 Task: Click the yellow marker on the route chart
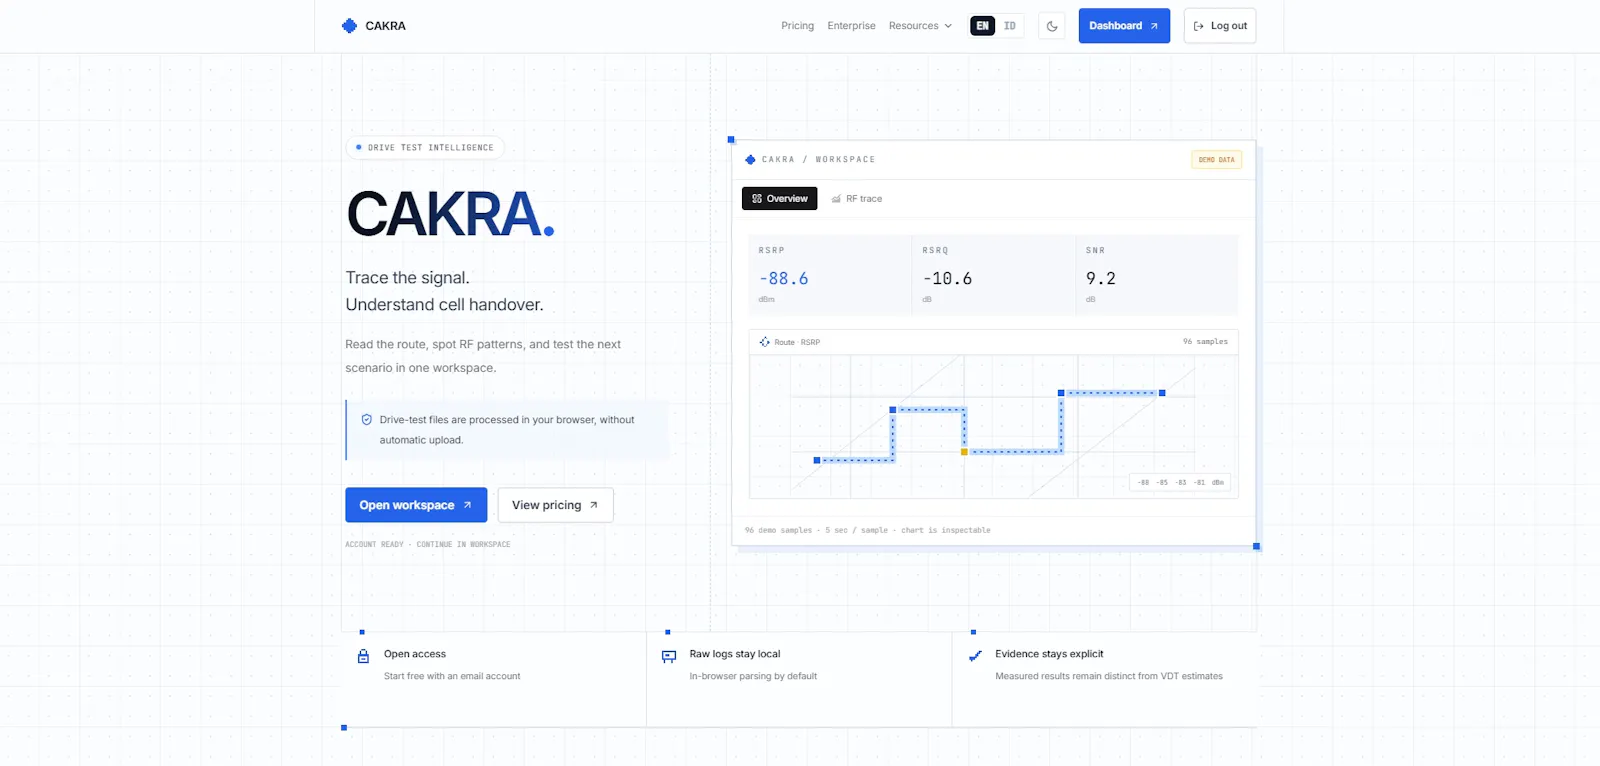pyautogui.click(x=964, y=452)
